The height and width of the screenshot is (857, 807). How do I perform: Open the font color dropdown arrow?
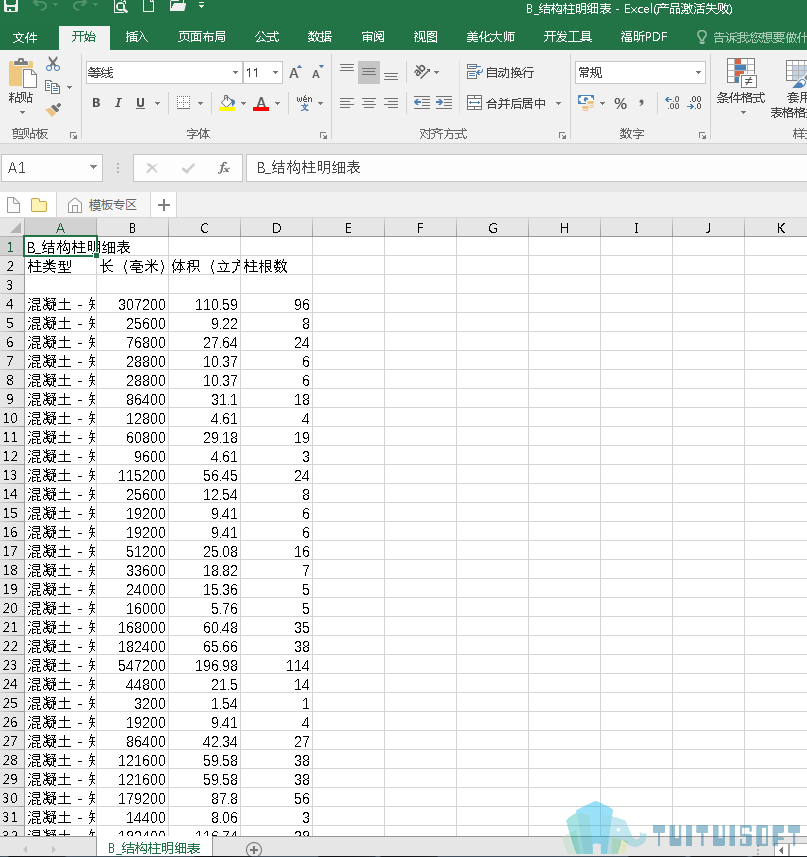(278, 103)
